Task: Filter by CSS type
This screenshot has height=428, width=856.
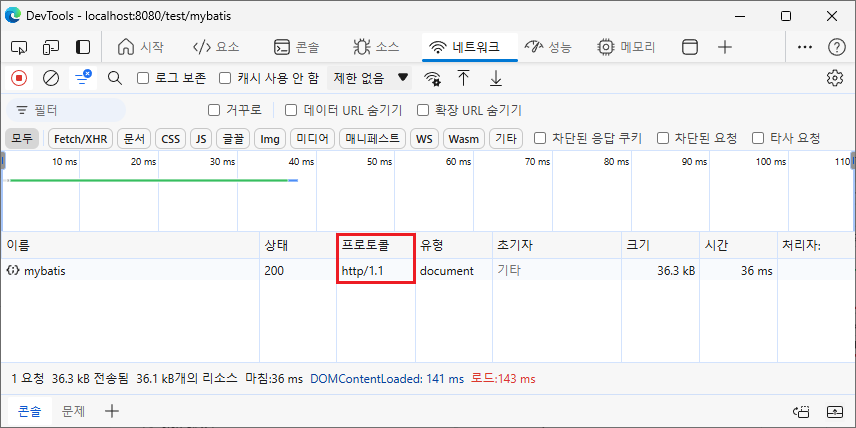Action: tap(171, 139)
